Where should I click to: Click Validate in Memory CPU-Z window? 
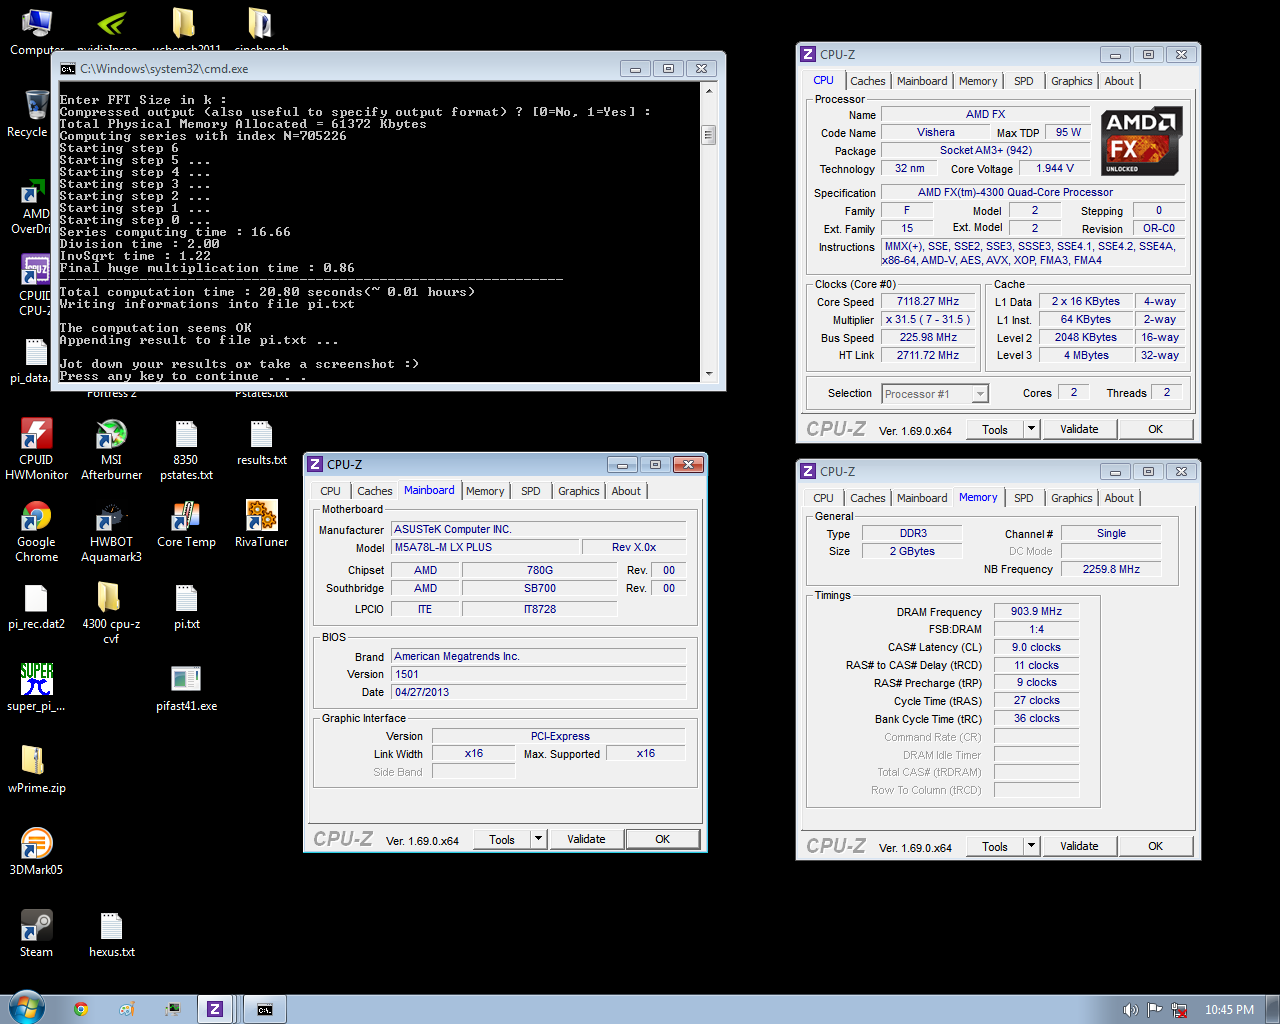(1079, 846)
